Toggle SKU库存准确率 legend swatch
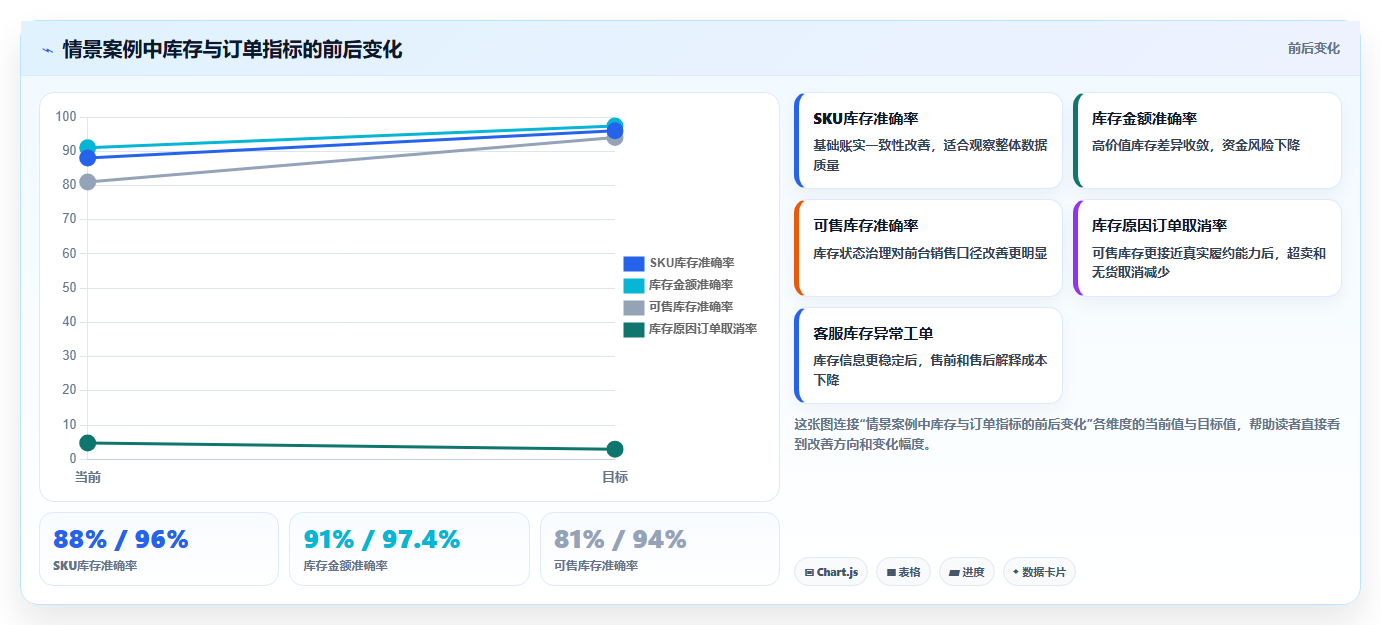The image size is (1381, 625). [634, 263]
